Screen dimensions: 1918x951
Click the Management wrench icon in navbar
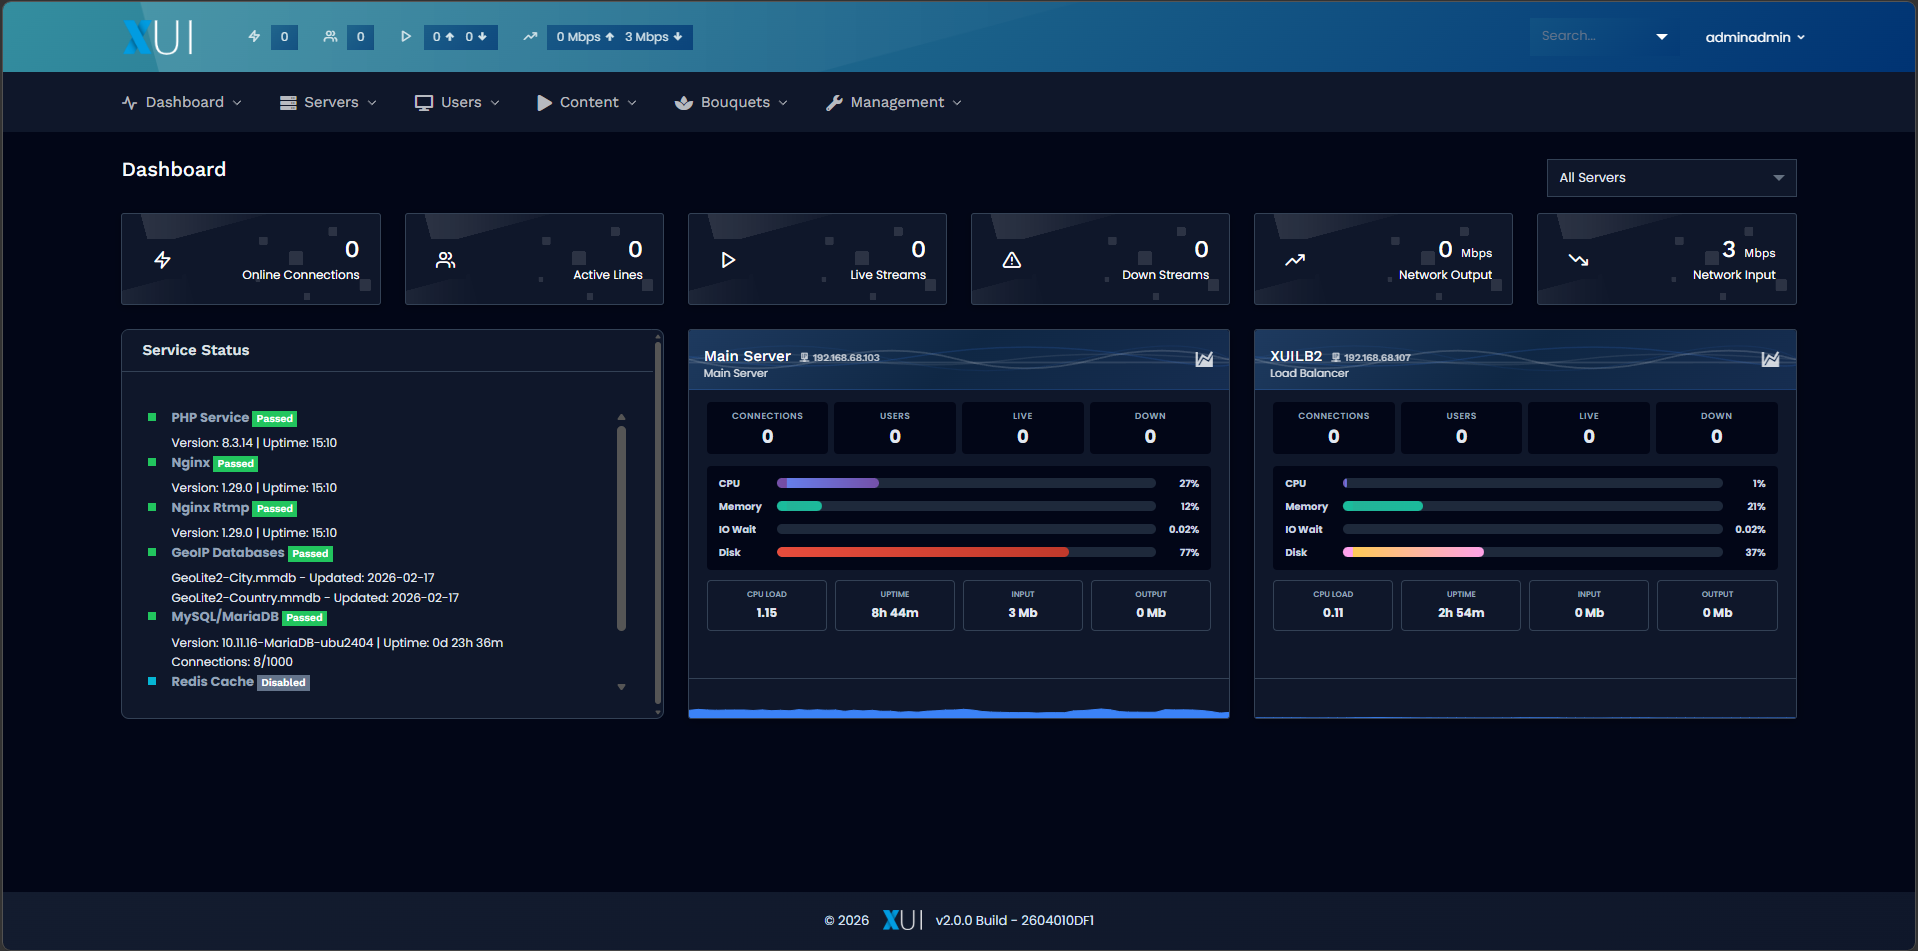point(834,102)
